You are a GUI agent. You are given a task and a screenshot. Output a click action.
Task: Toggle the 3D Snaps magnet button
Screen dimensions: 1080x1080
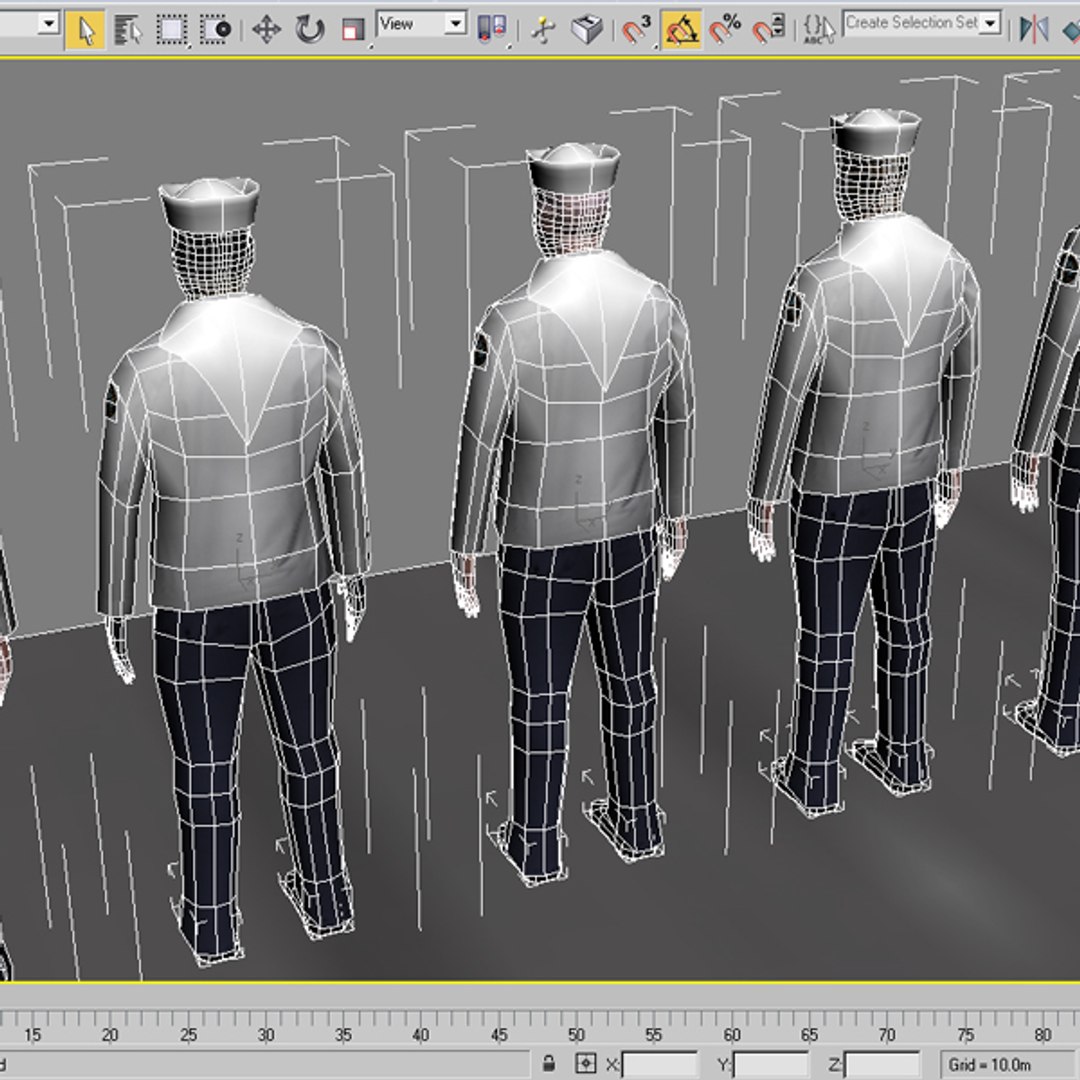click(x=636, y=29)
